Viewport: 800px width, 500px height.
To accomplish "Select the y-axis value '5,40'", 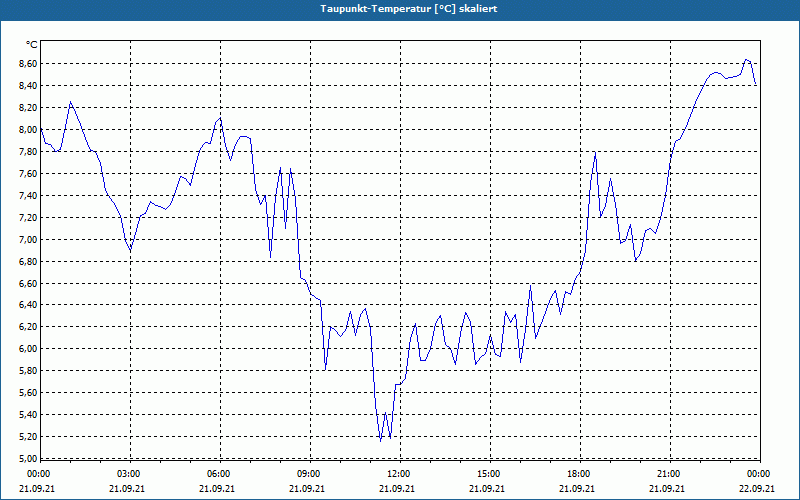I will [x=28, y=415].
